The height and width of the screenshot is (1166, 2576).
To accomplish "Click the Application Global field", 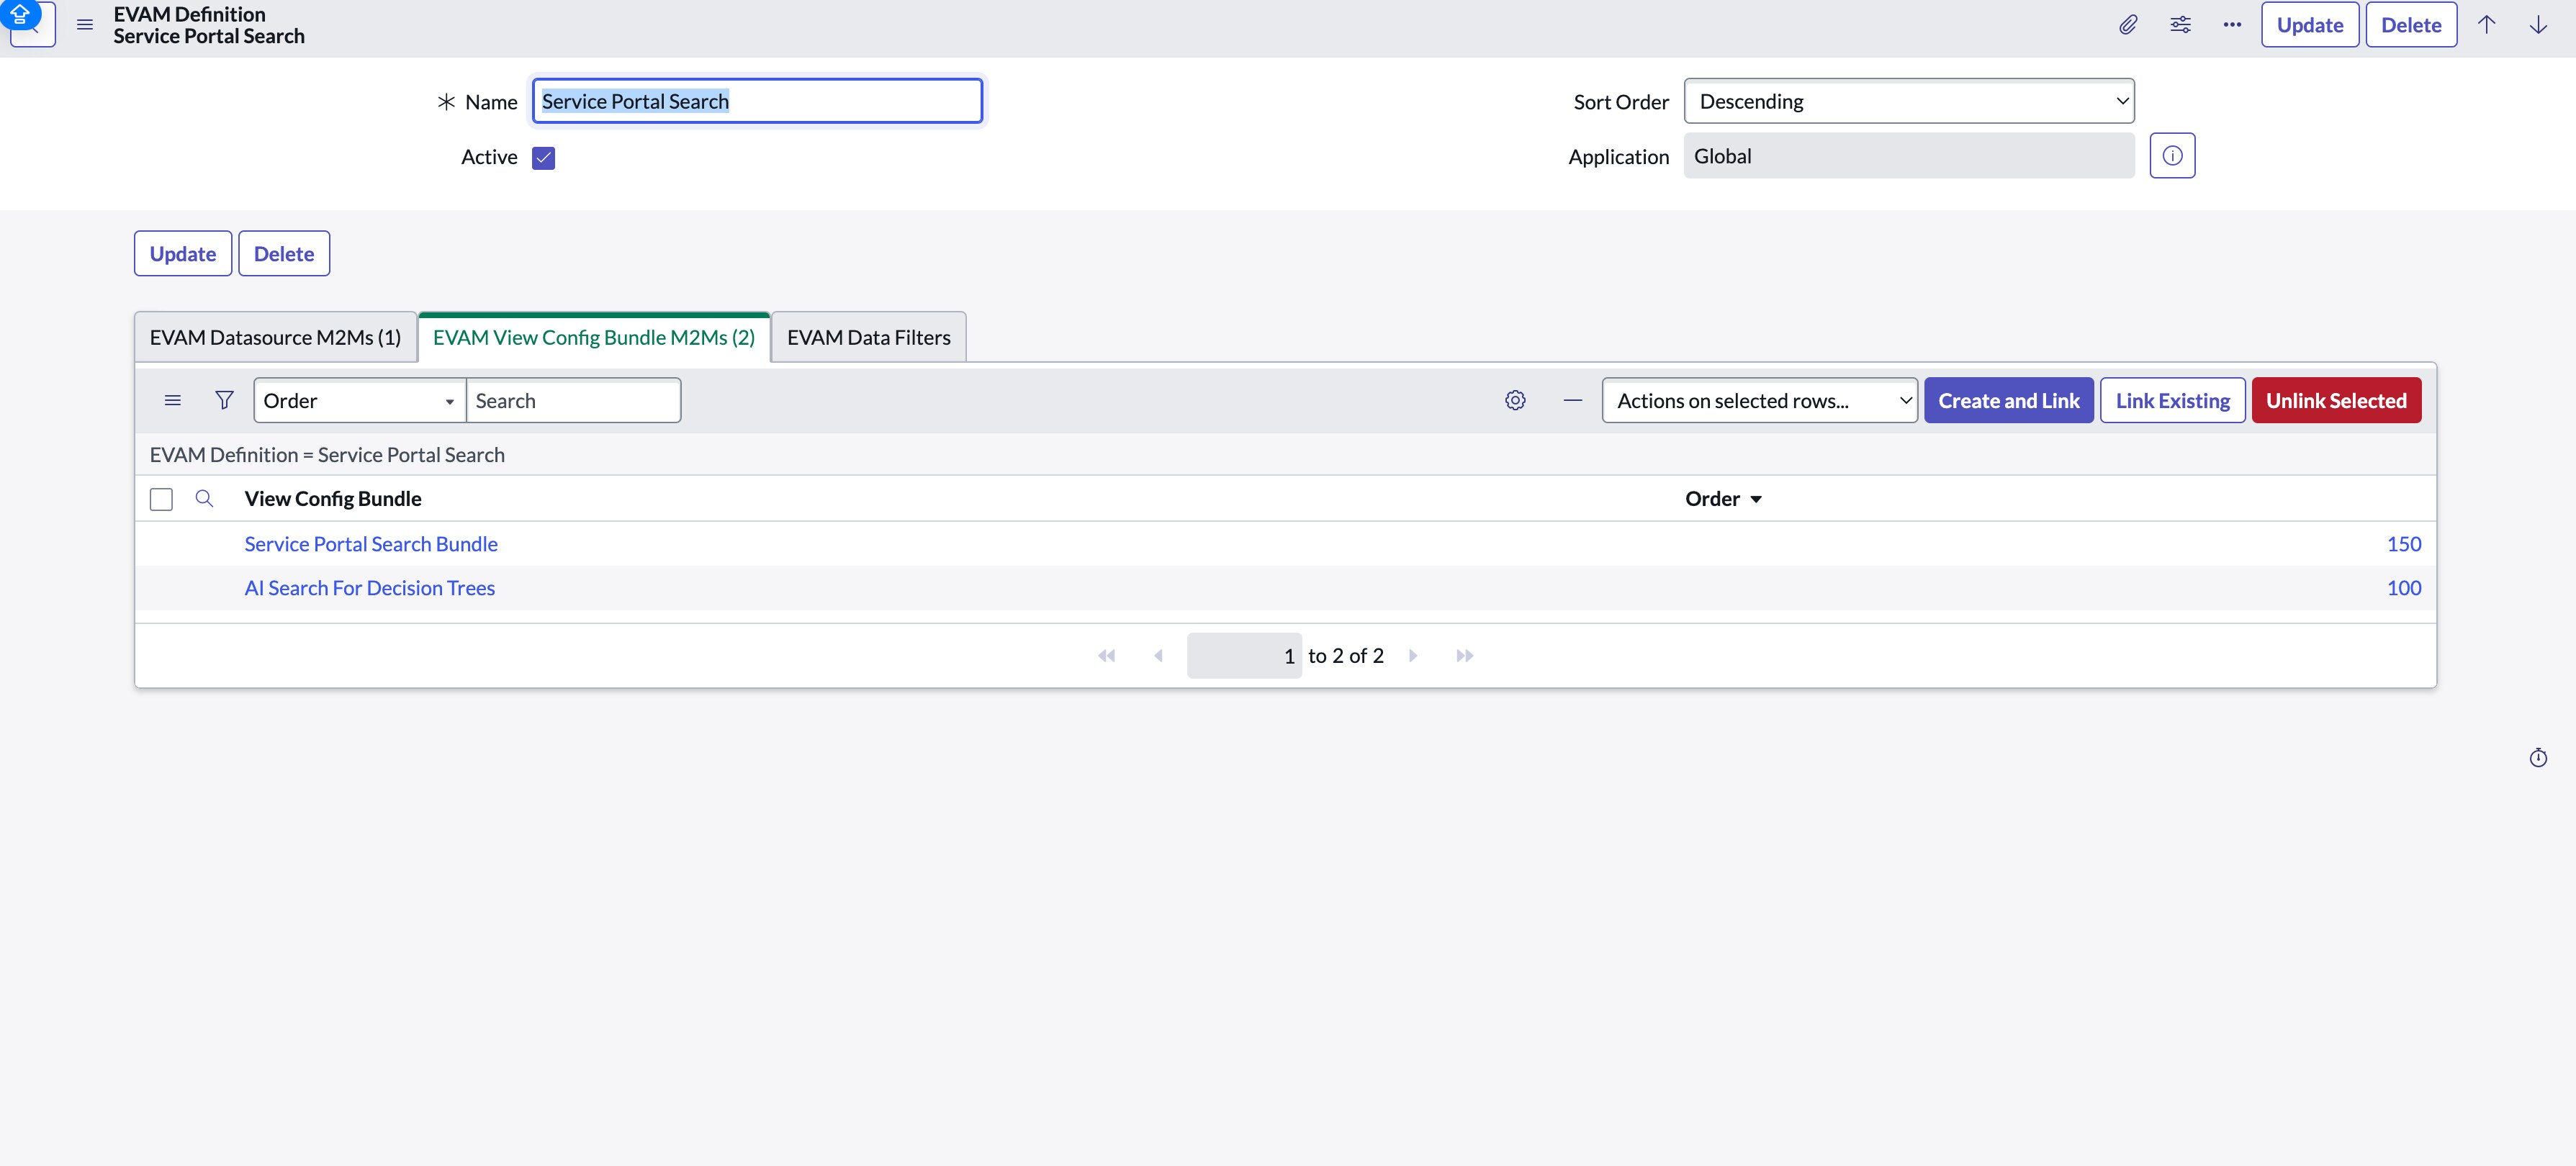I will [x=1908, y=156].
